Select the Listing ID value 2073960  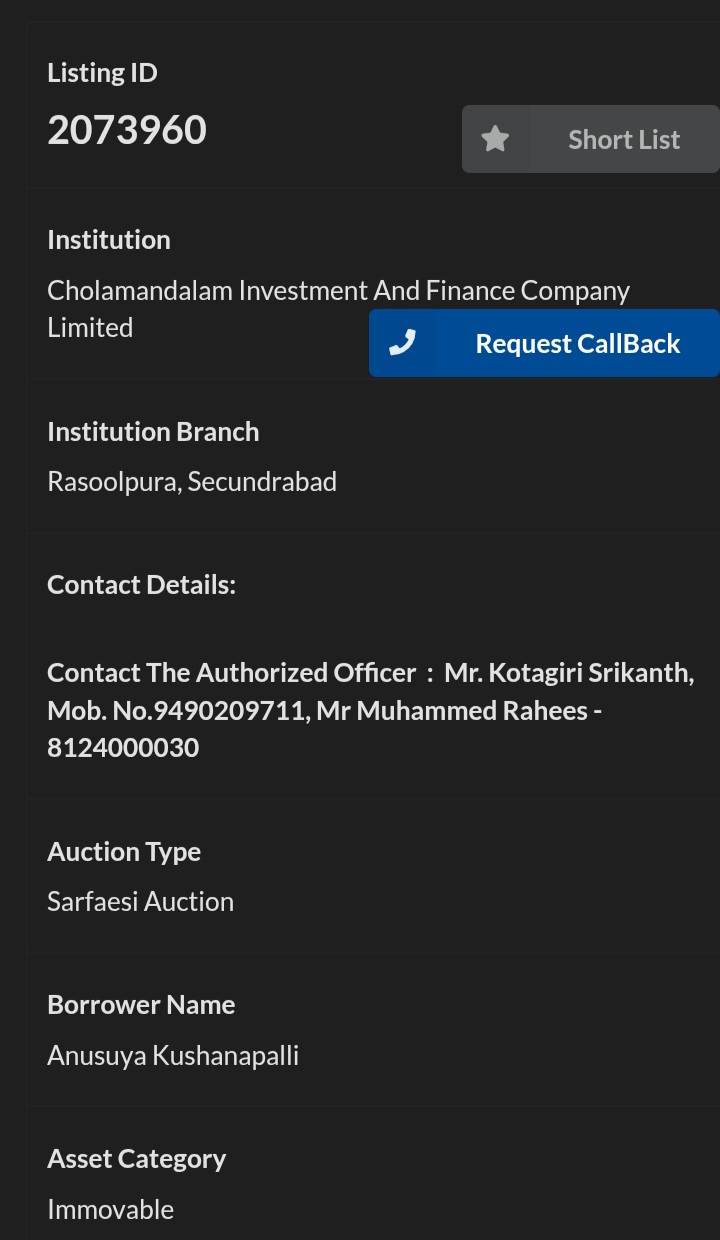pos(127,129)
